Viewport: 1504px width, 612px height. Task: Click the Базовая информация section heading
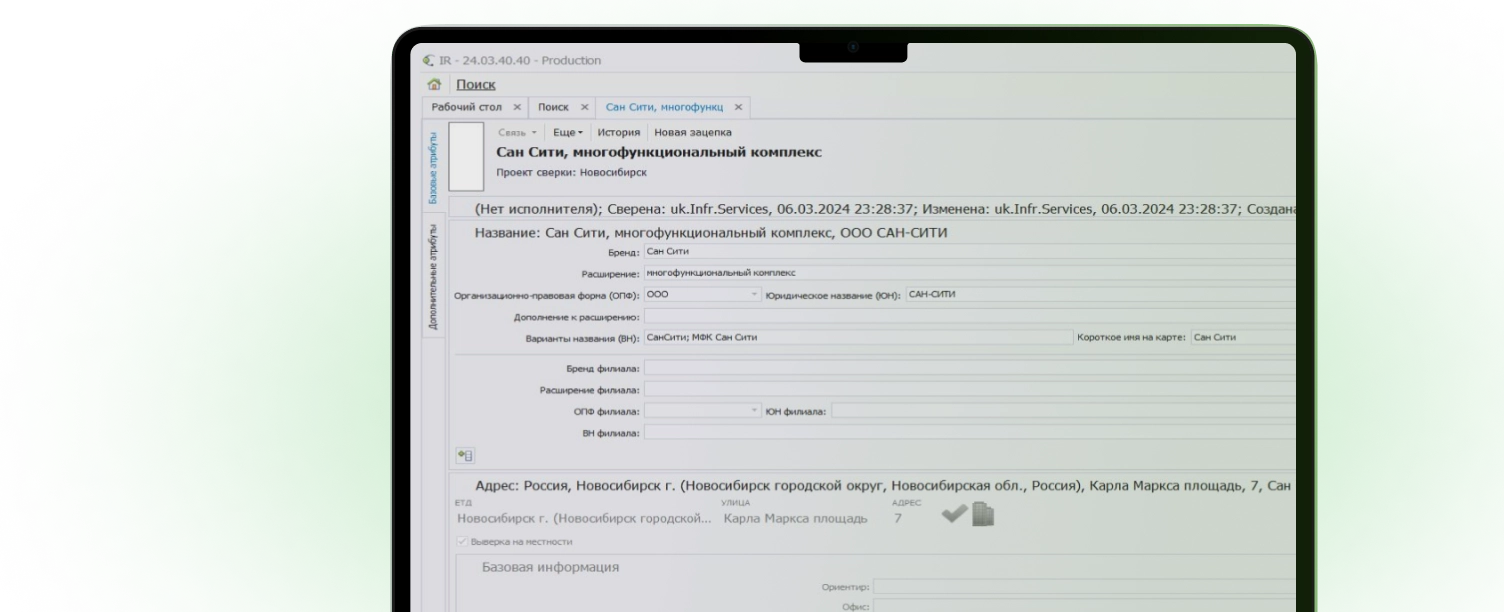(x=550, y=567)
